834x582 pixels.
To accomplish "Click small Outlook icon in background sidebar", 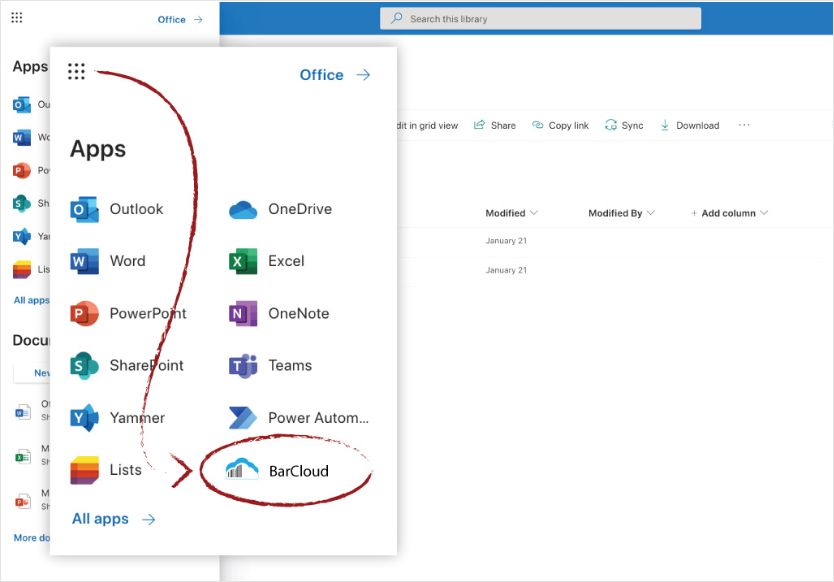I will click(21, 104).
